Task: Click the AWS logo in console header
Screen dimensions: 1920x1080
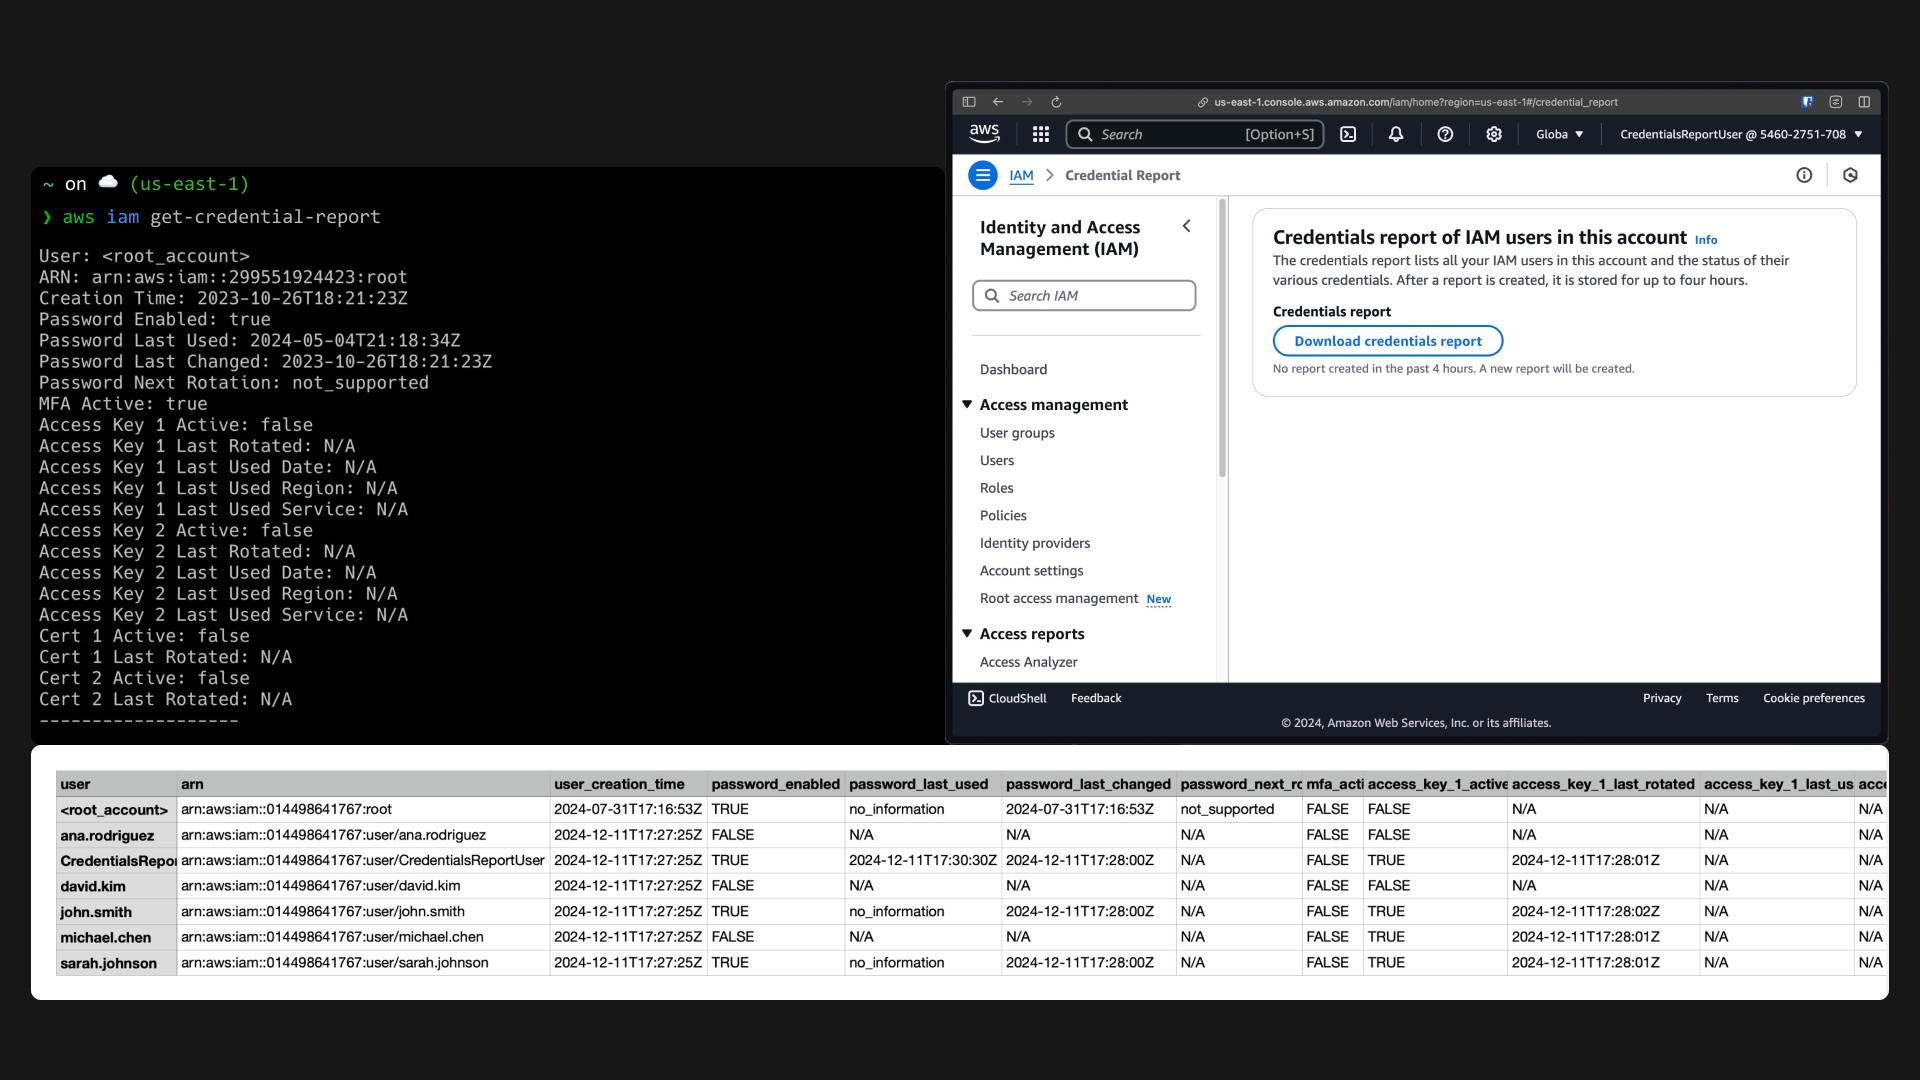Action: 984,134
